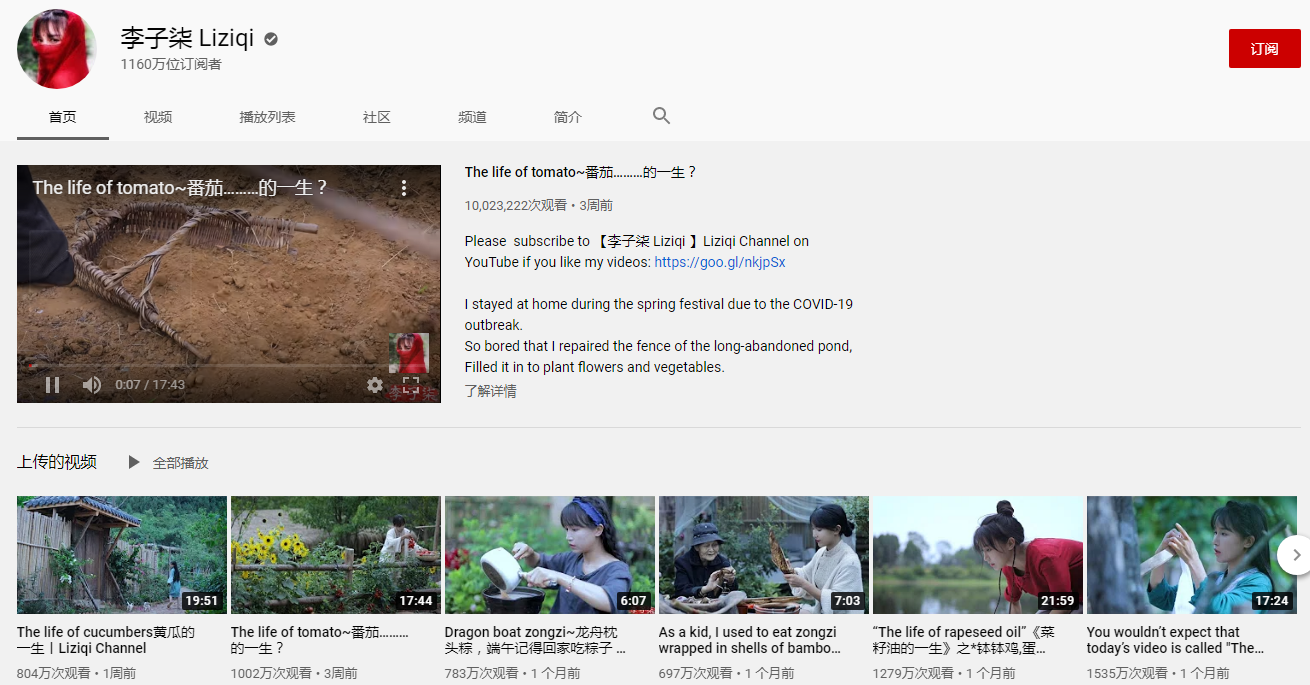Open the 播放列表 tab

267,117
